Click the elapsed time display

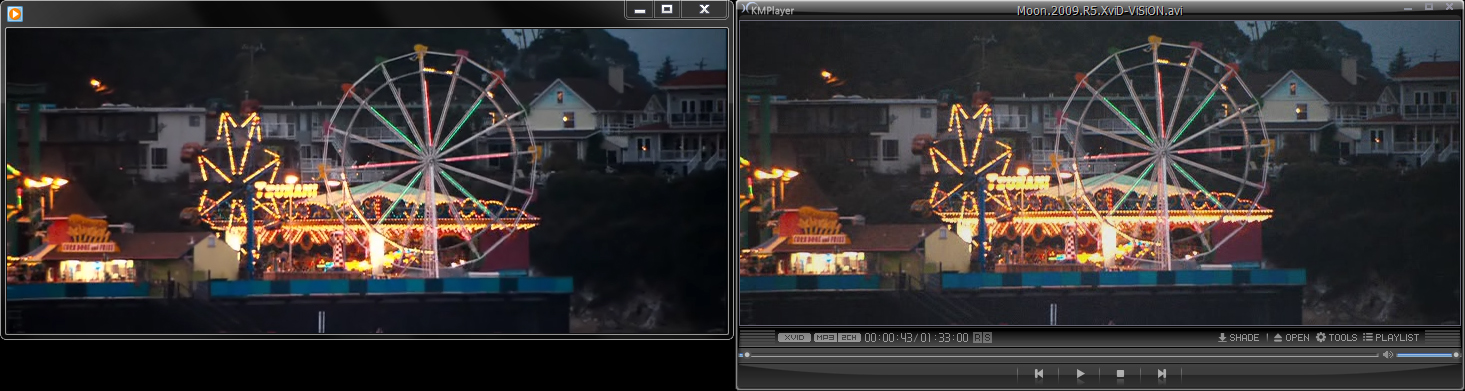(889, 338)
